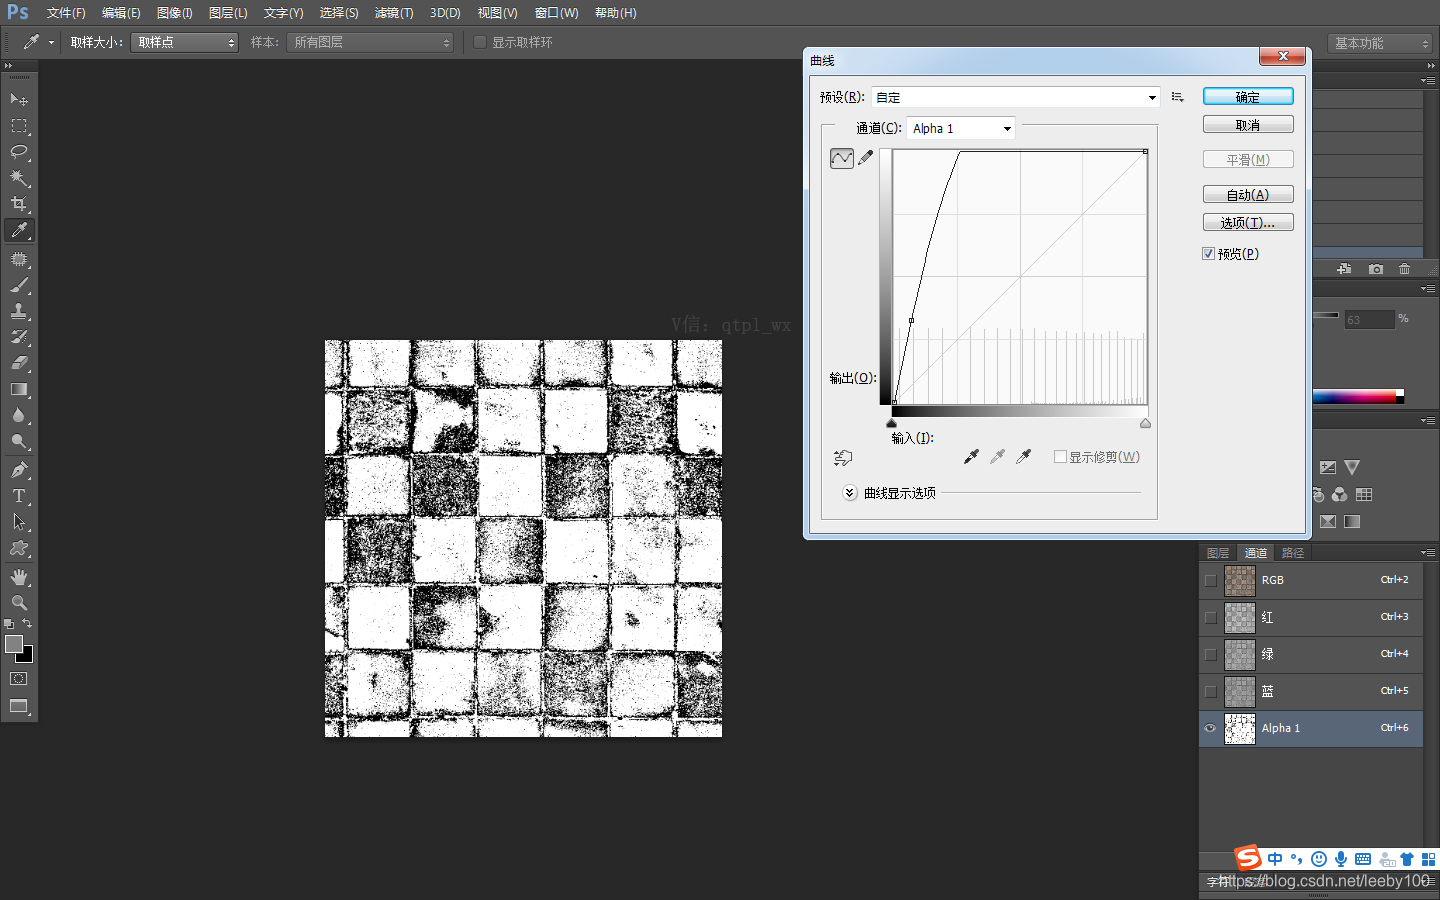Open the sample layers dropdown

coord(370,42)
